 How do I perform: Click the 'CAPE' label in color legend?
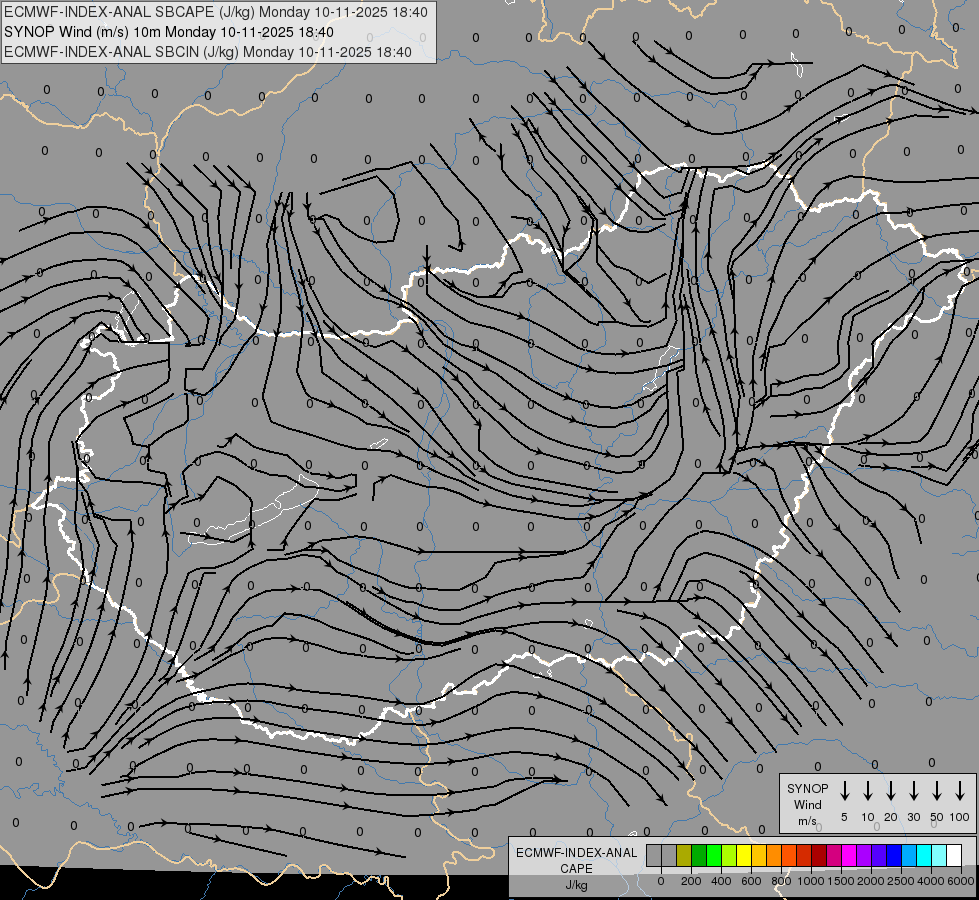(x=576, y=869)
